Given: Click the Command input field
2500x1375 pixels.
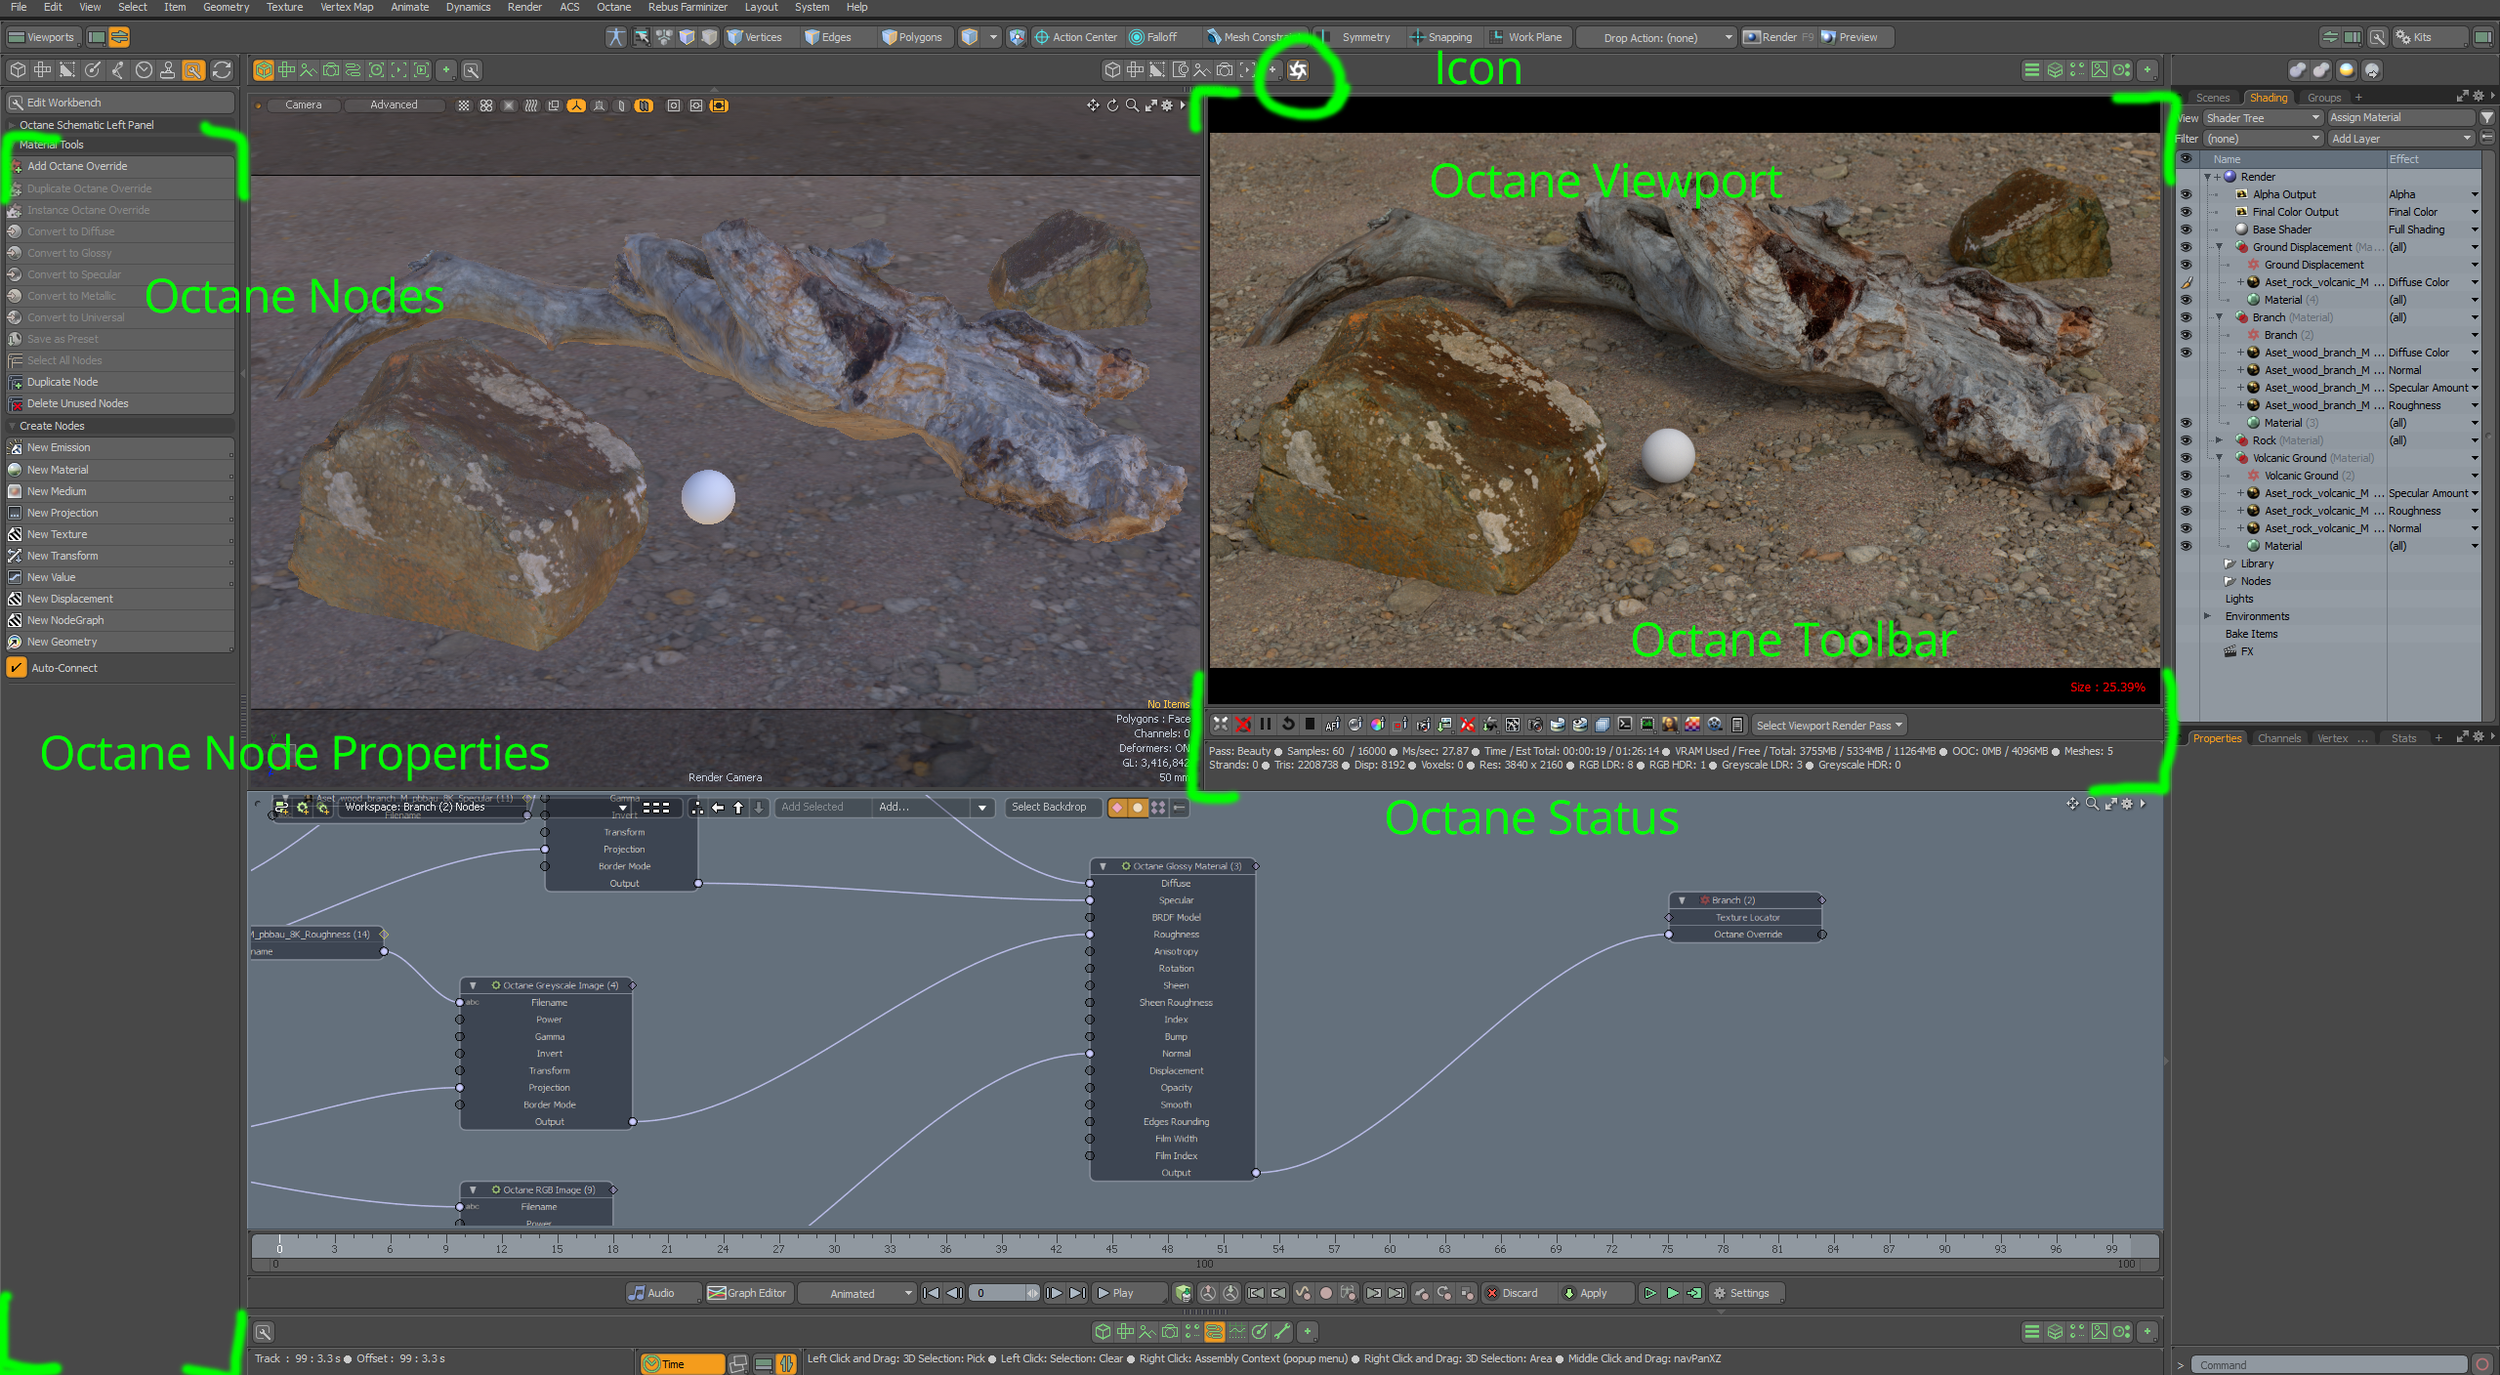Looking at the screenshot, I should pyautogui.click(x=2328, y=1364).
